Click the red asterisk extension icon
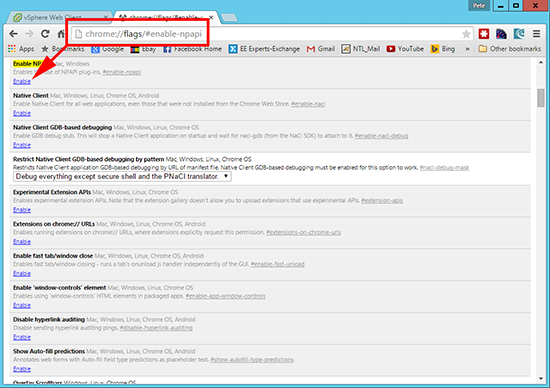Image resolution: width=550 pixels, height=388 pixels. point(484,34)
